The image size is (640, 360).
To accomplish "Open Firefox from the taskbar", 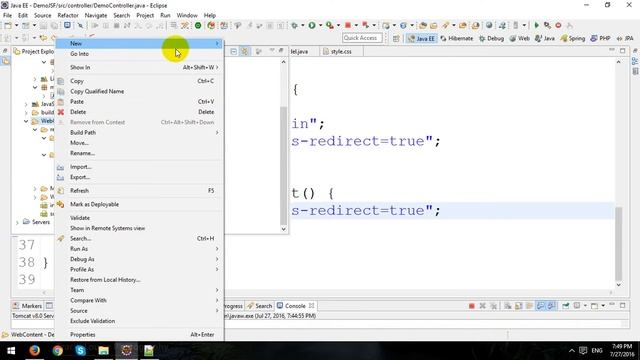I will point(35,350).
